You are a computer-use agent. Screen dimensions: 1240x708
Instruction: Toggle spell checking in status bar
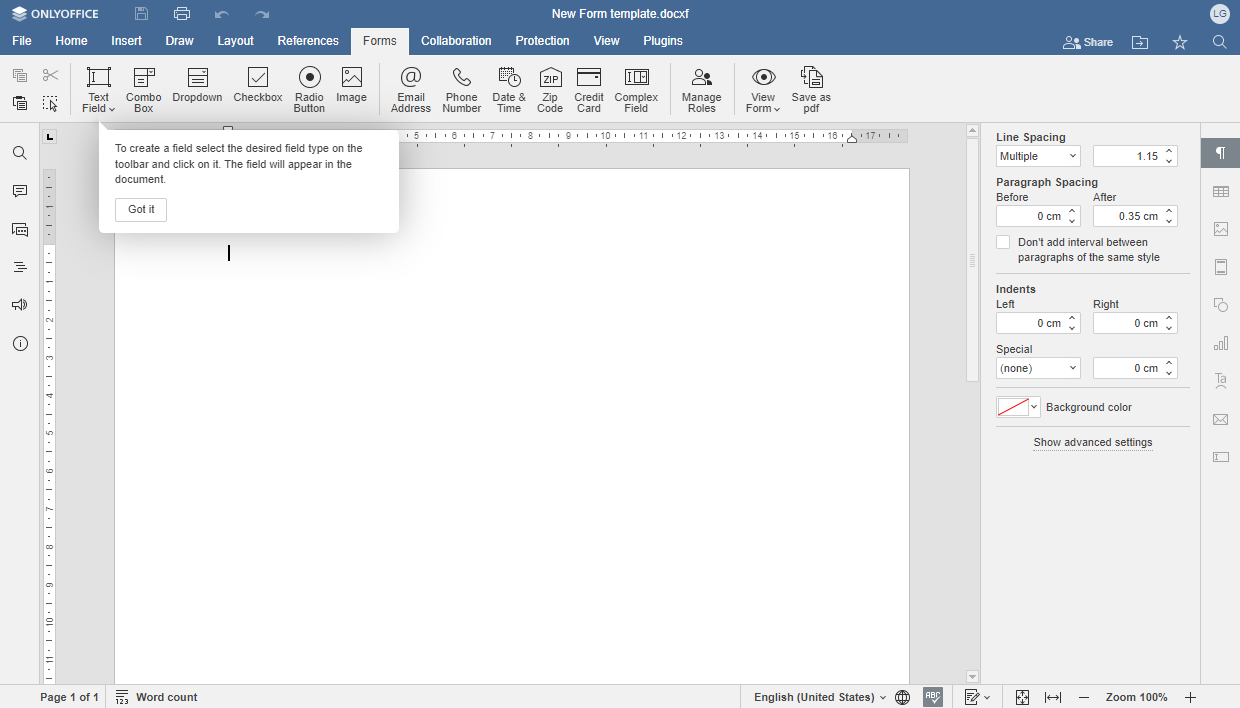pyautogui.click(x=933, y=697)
